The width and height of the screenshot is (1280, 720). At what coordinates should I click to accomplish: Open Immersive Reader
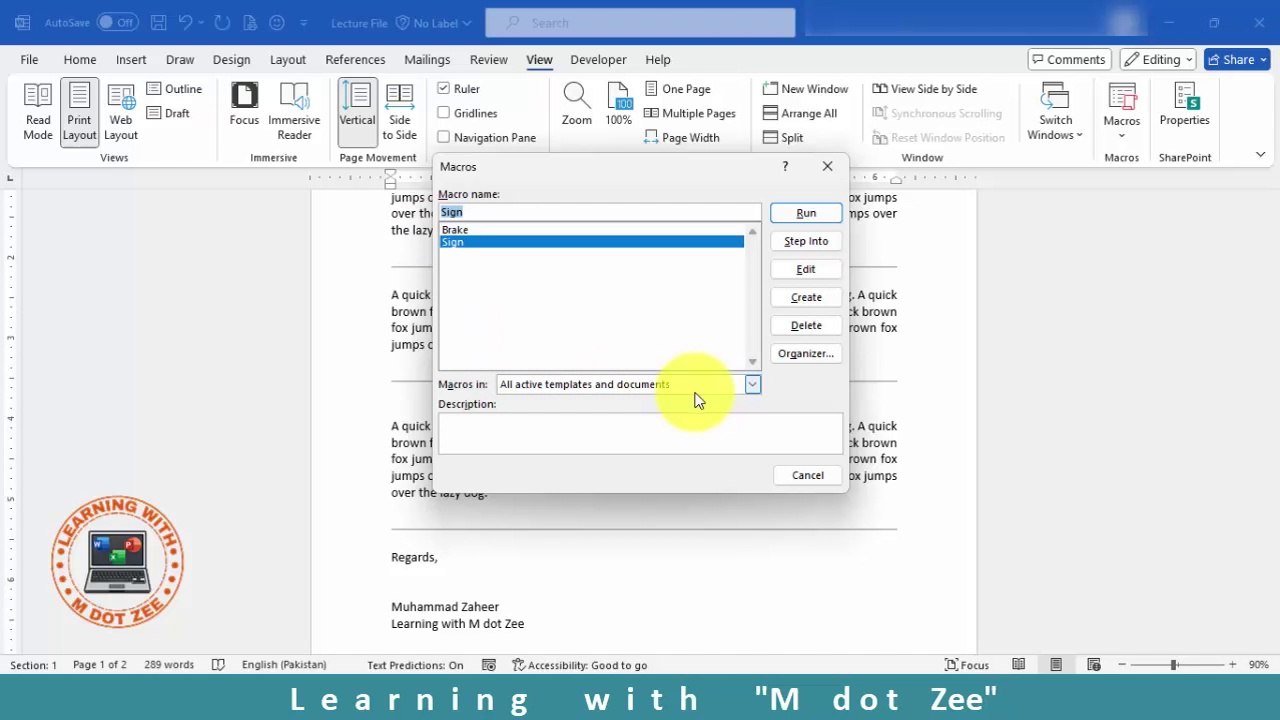pos(294,112)
